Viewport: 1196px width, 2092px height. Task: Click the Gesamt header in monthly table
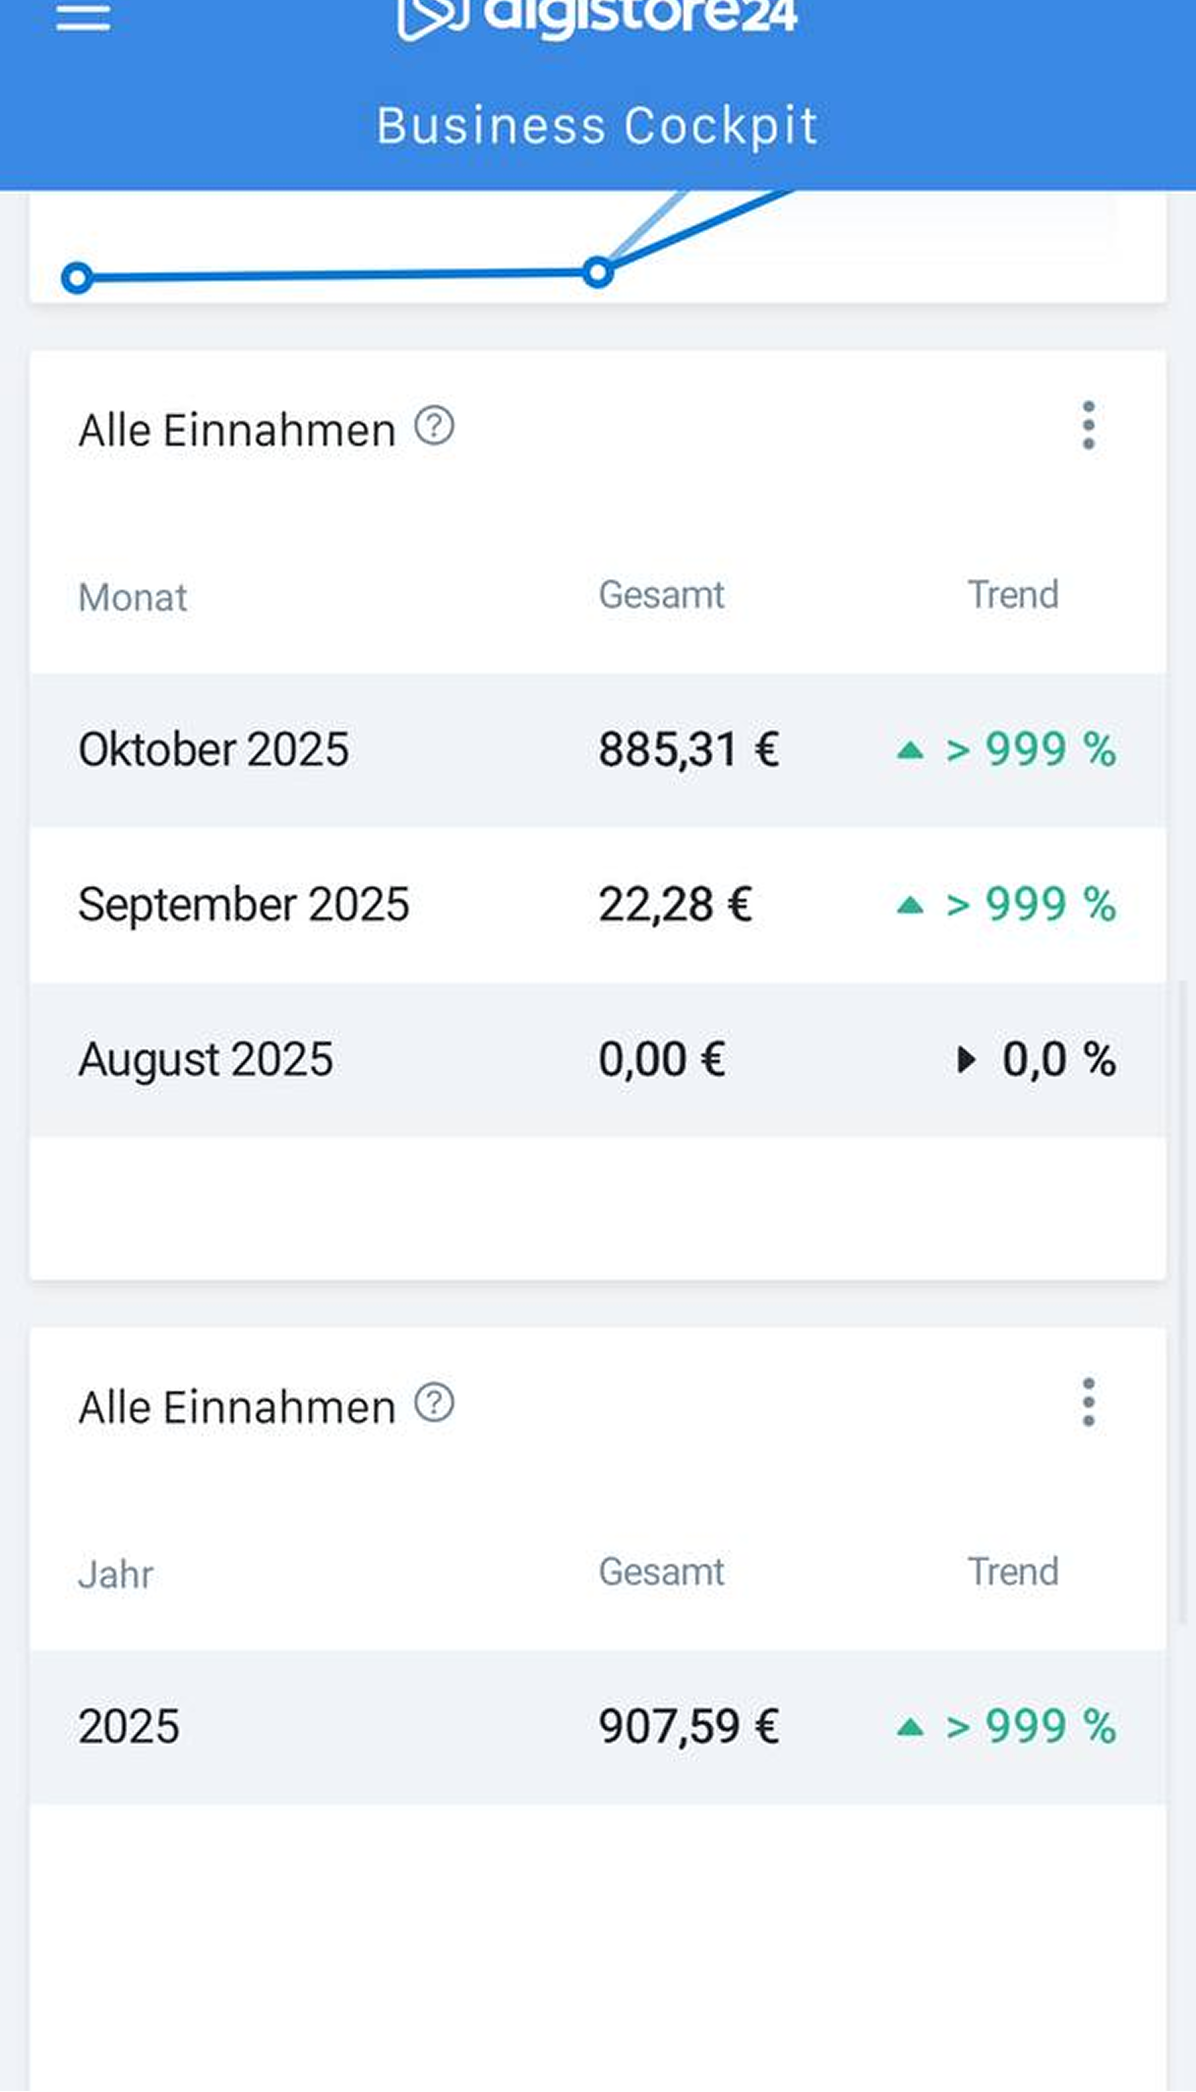[661, 595]
